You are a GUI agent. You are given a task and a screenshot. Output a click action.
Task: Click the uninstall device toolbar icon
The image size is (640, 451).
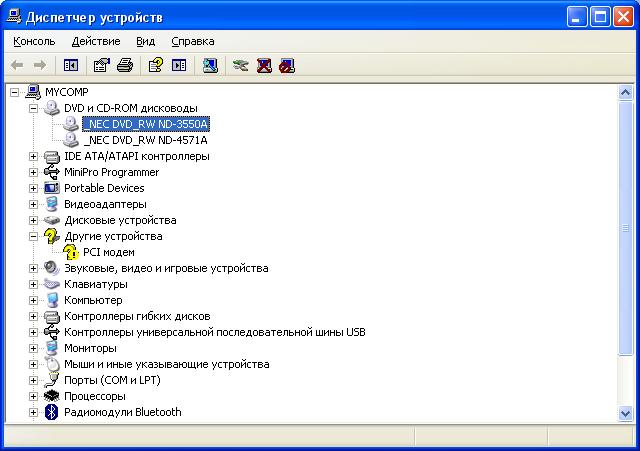(x=264, y=66)
